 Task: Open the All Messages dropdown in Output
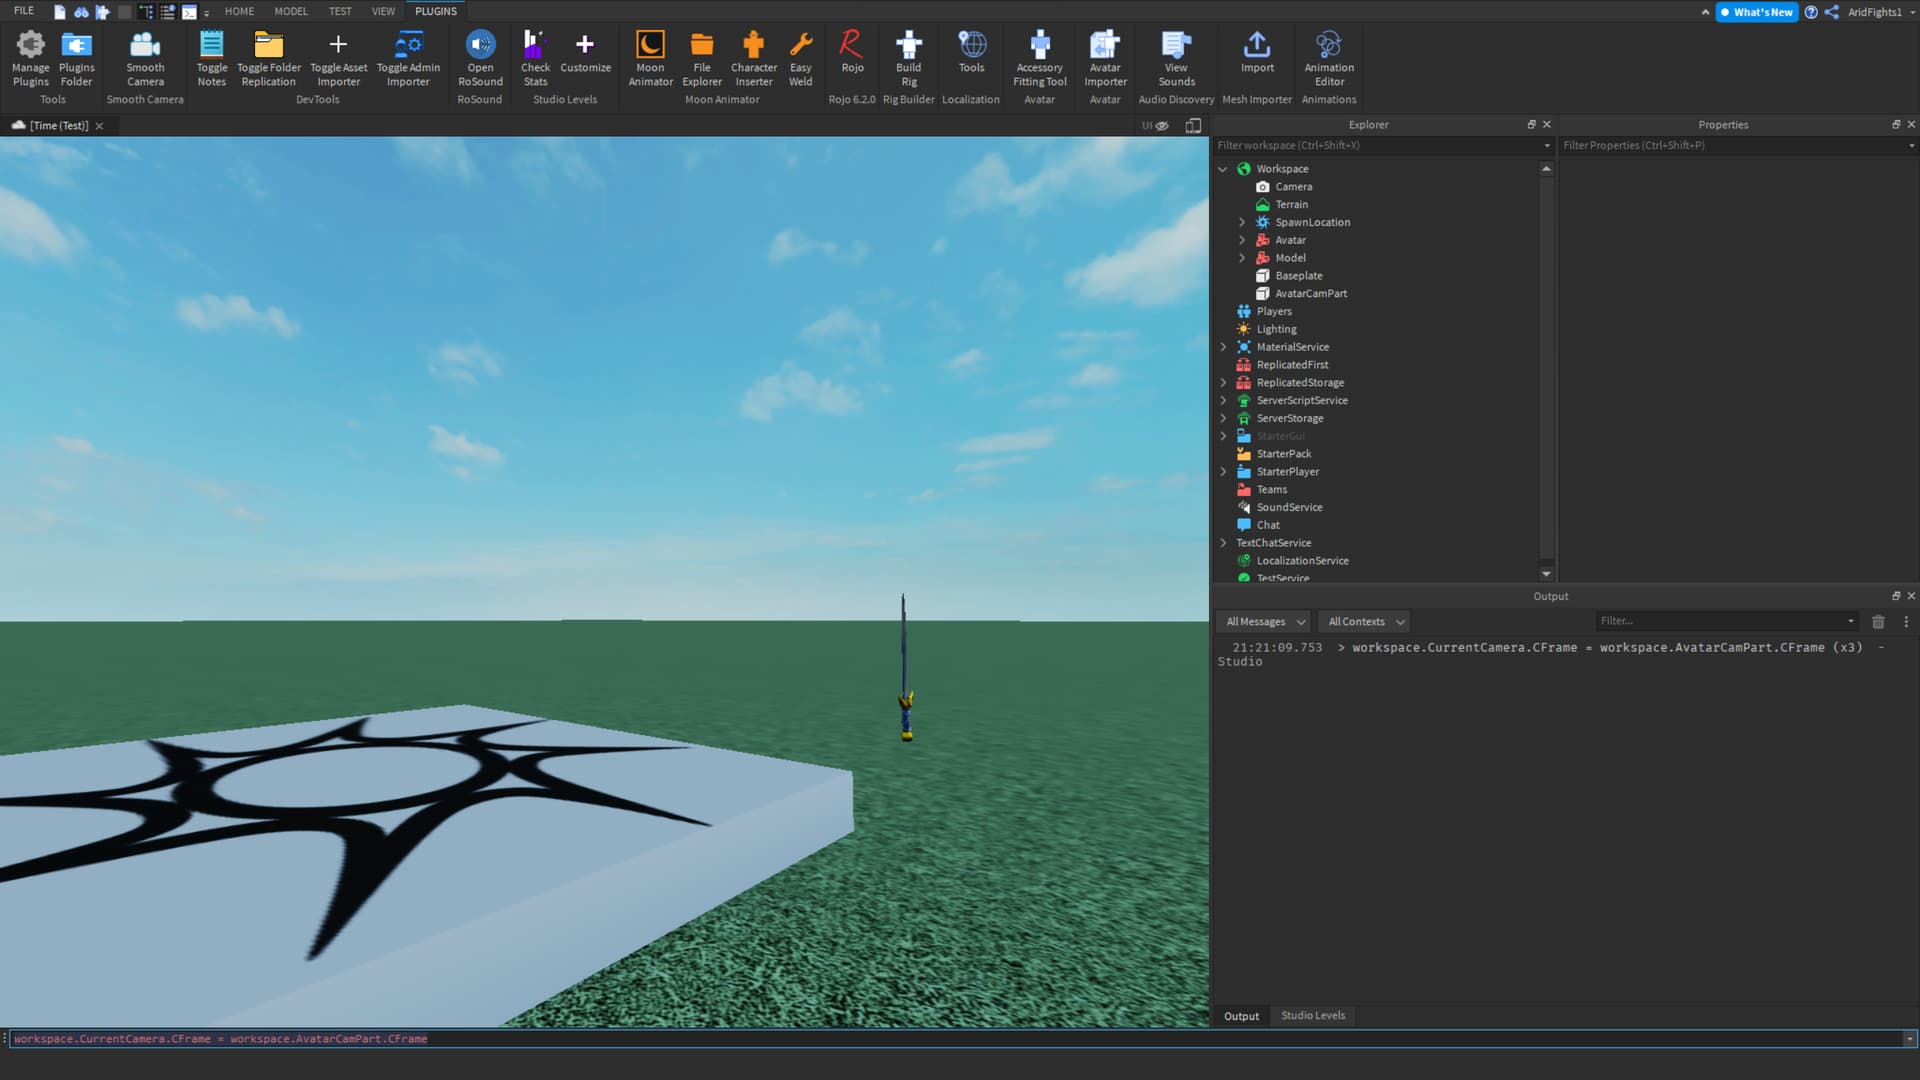coord(1262,621)
